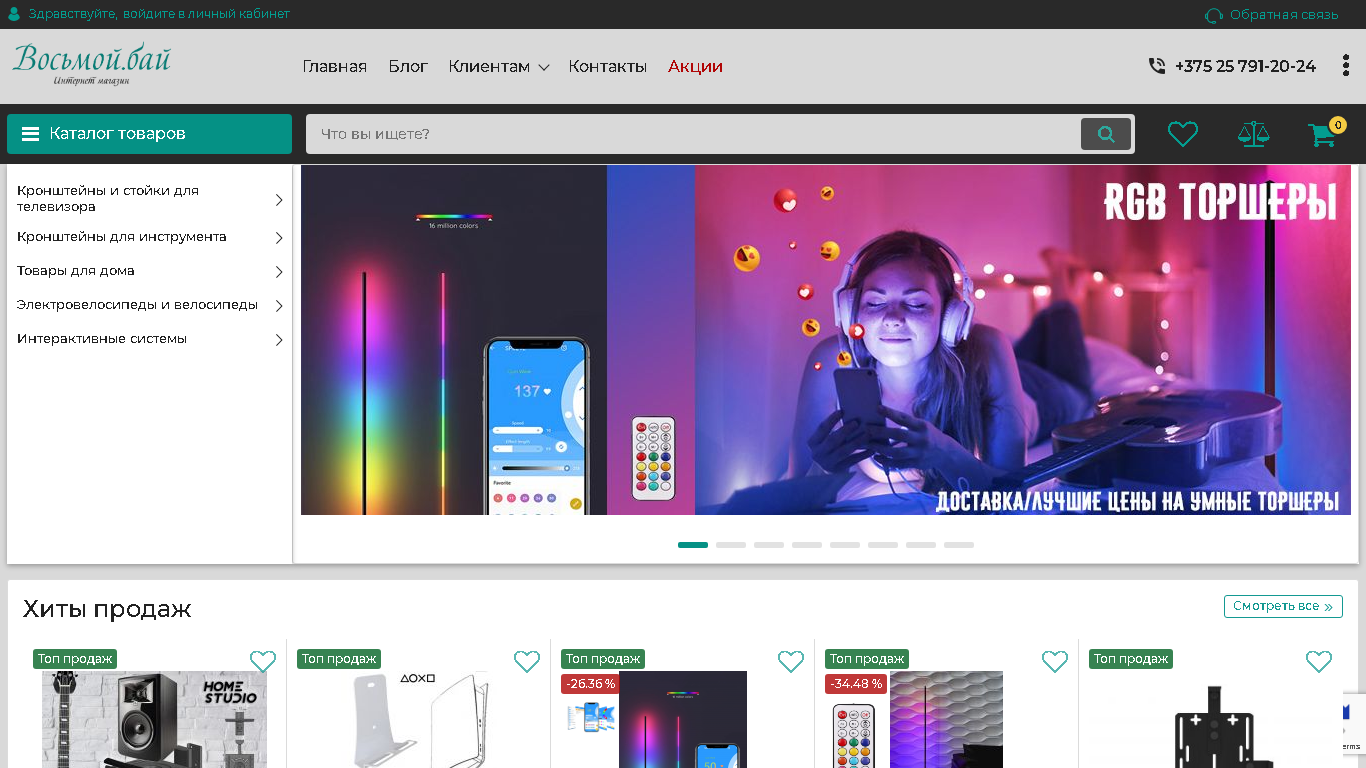1366x768 pixels.
Task: Open the Главная menu item
Action: click(335, 66)
